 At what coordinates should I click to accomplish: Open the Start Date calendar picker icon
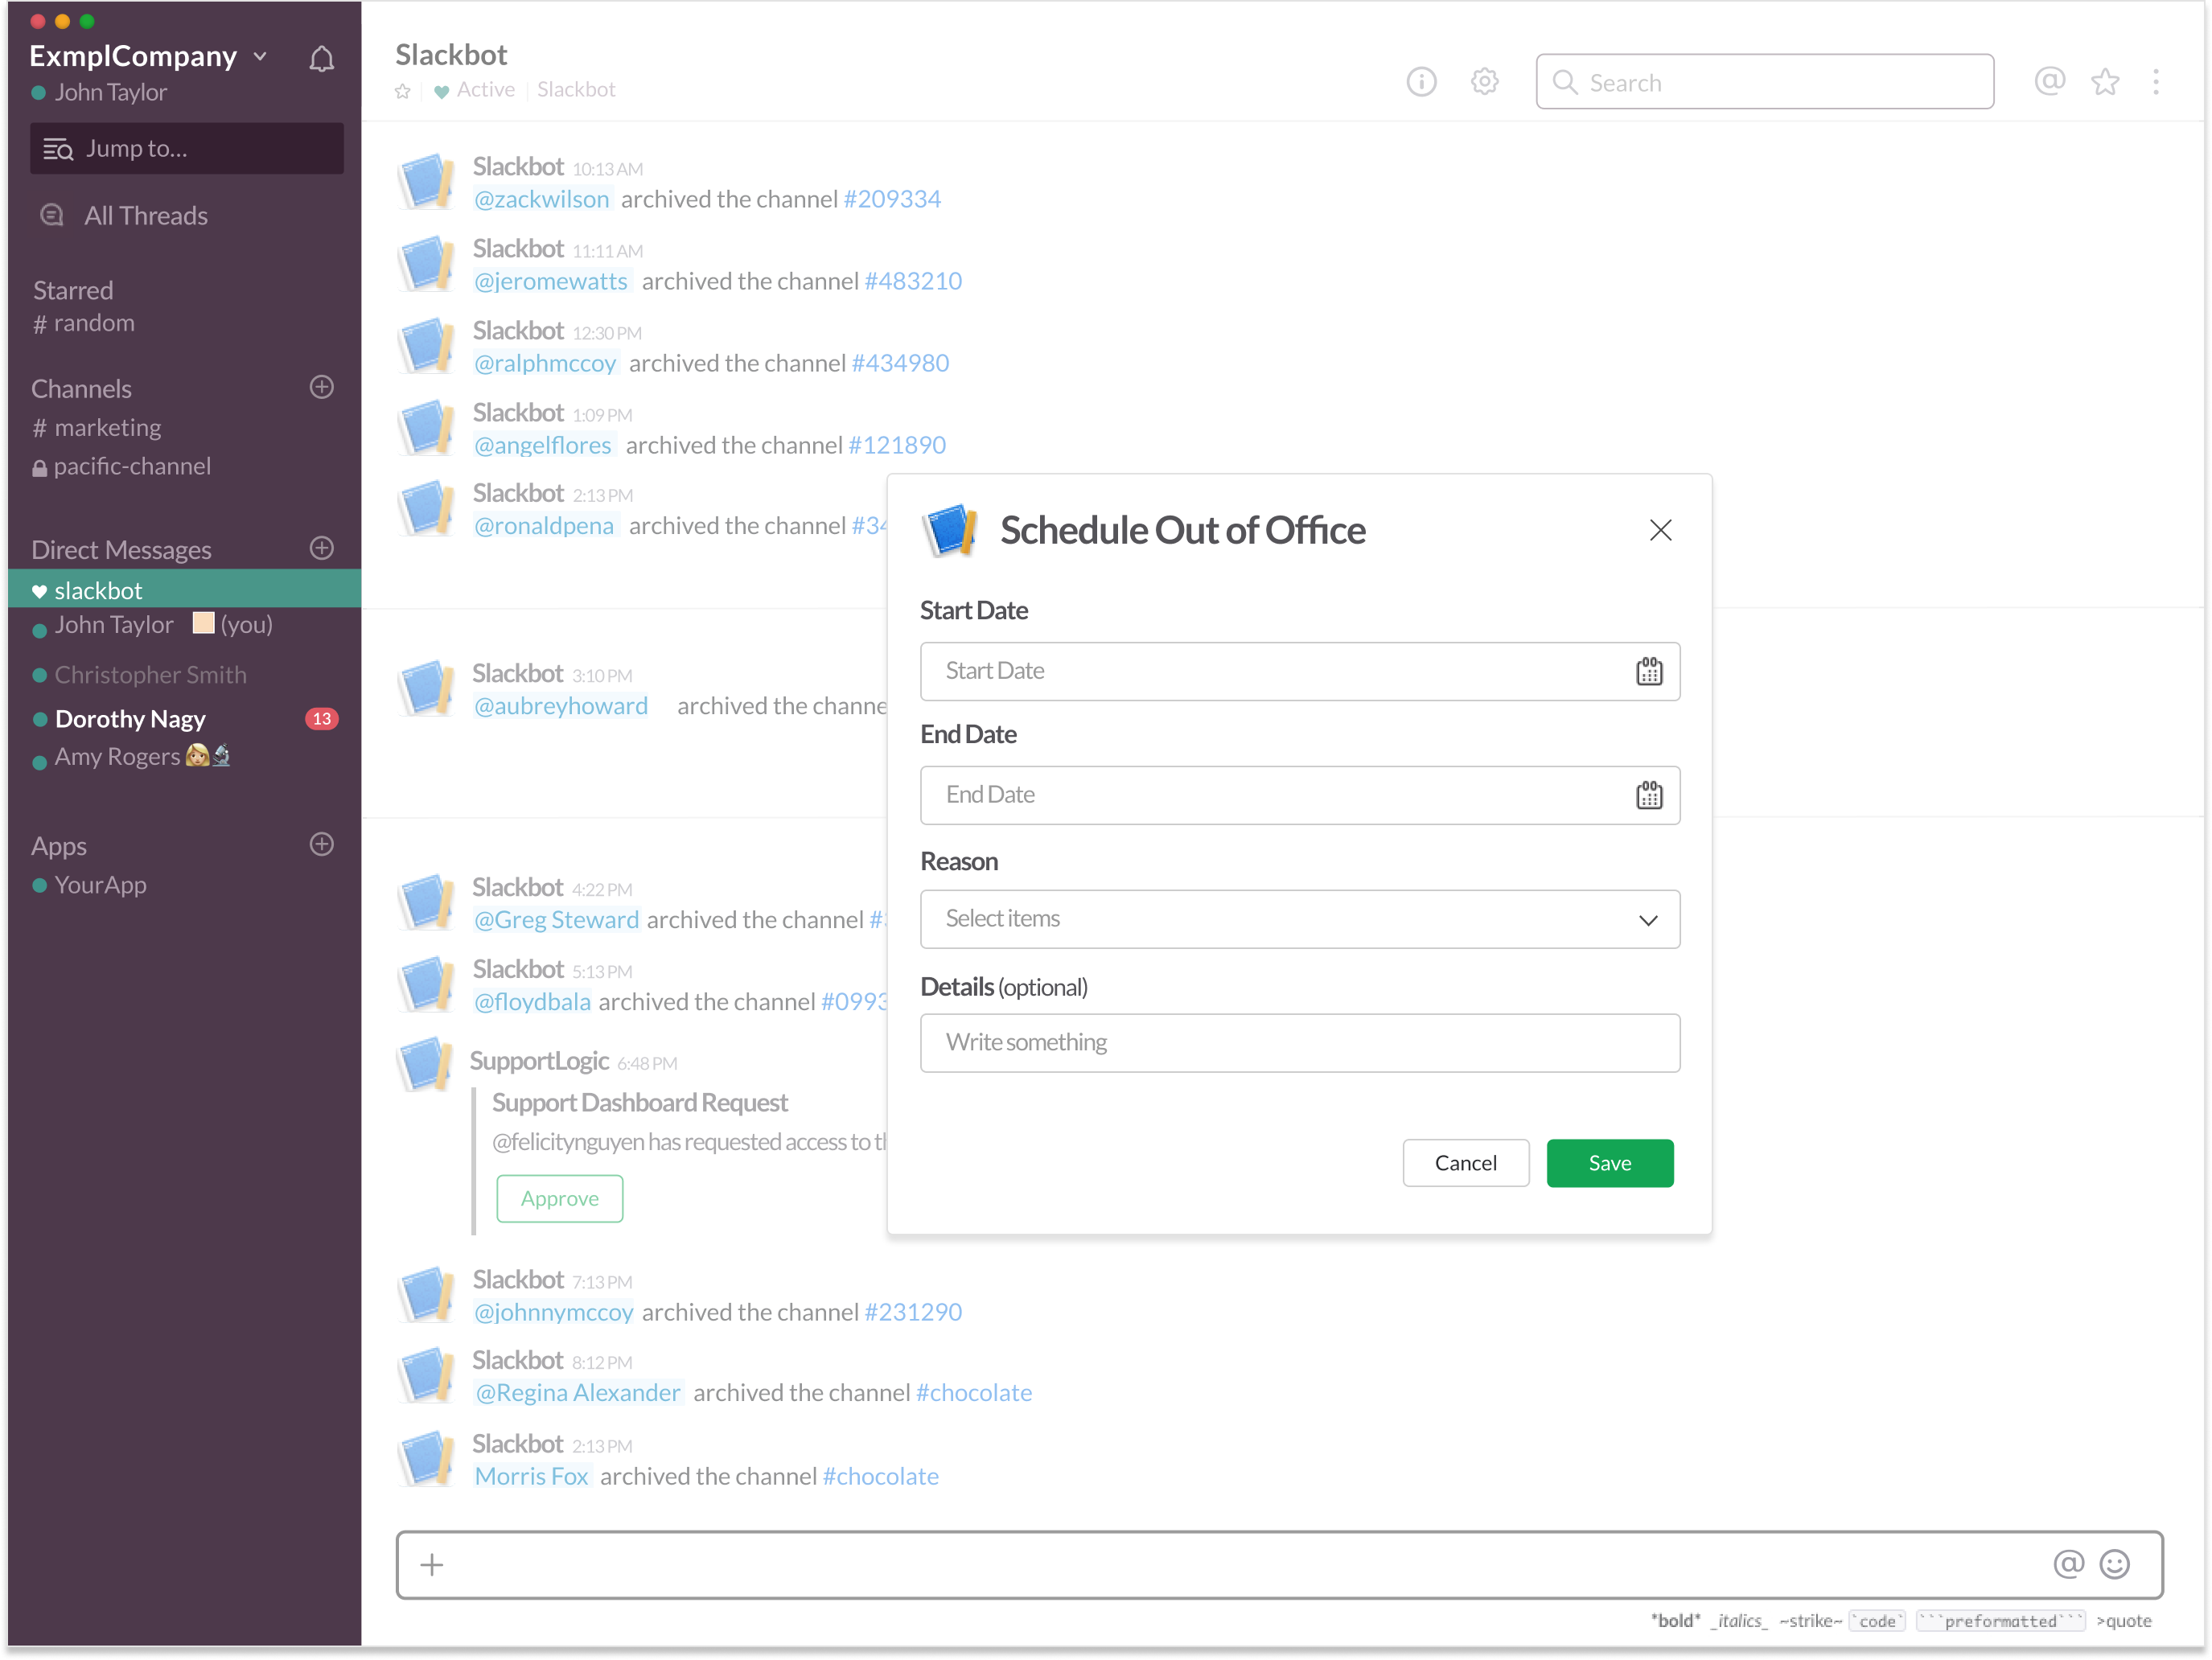click(1649, 671)
